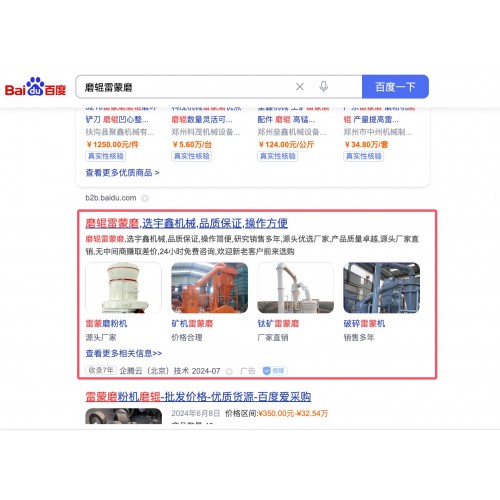Click the 破碎雷蒙机 product label
The height and width of the screenshot is (500, 500).
[364, 323]
